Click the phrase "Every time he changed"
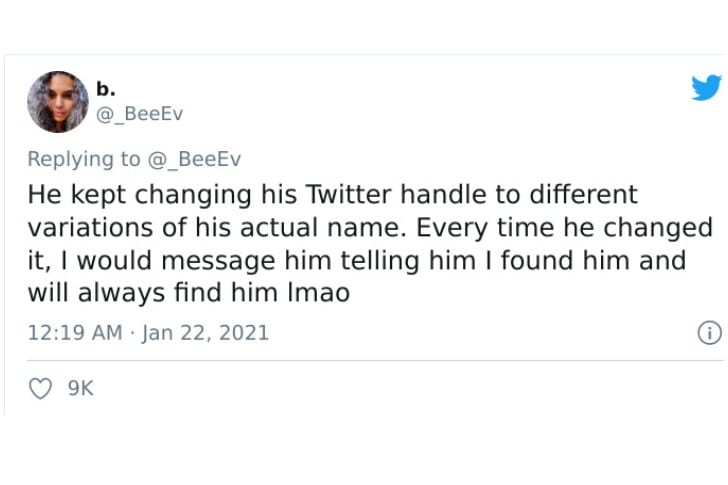728x485 pixels. tap(564, 228)
